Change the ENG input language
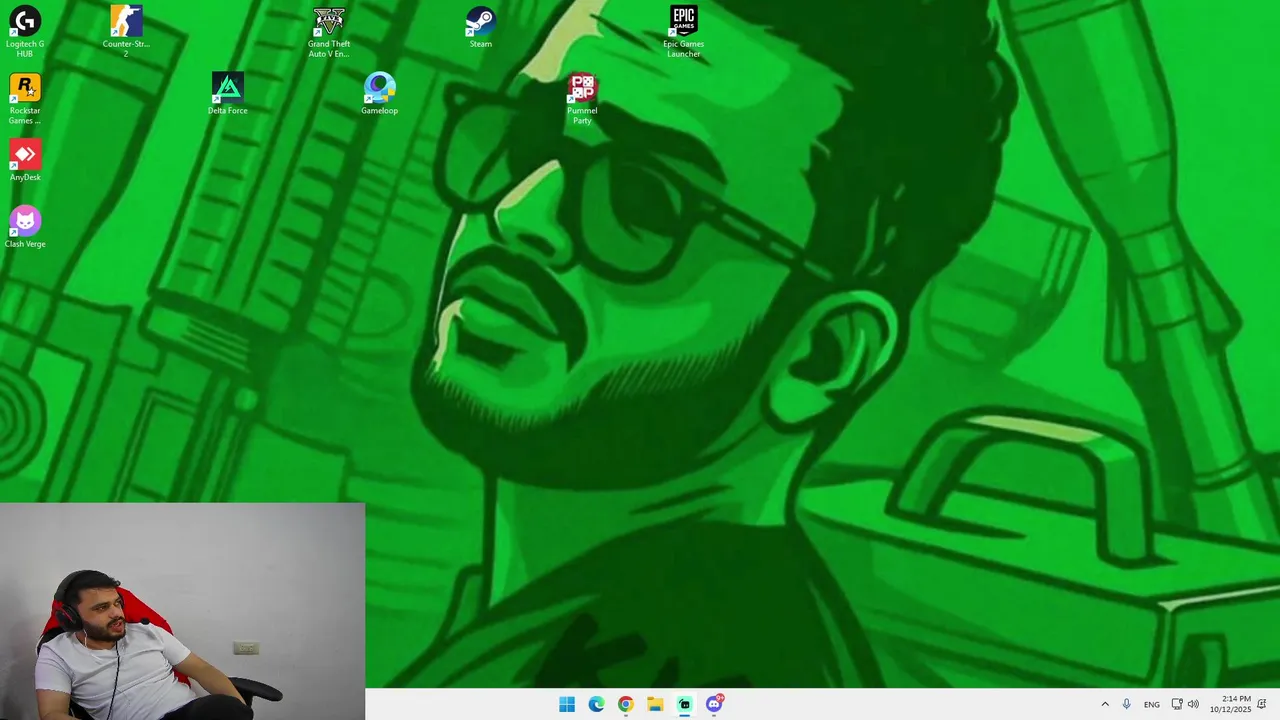 pyautogui.click(x=1152, y=704)
